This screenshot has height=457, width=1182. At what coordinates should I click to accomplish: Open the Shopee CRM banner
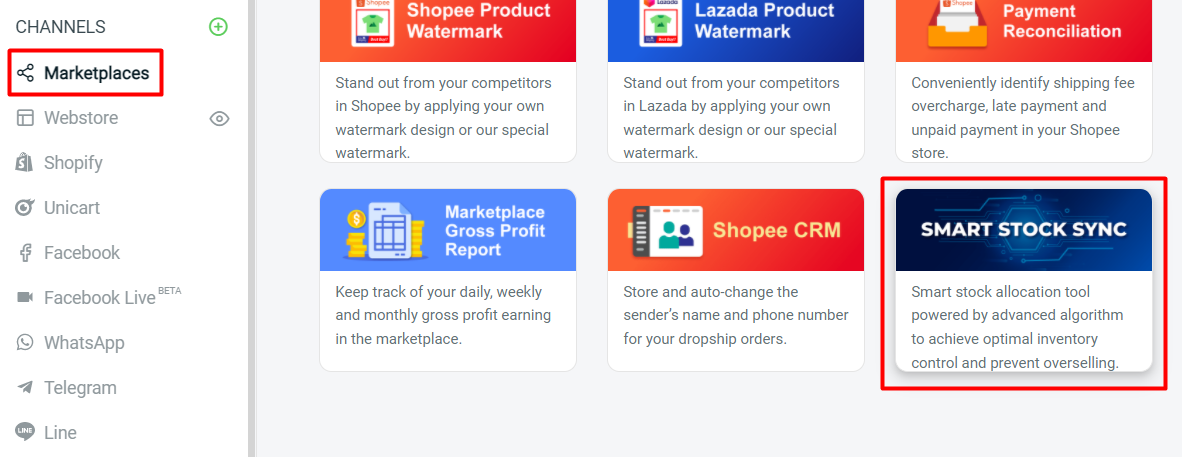(x=735, y=230)
